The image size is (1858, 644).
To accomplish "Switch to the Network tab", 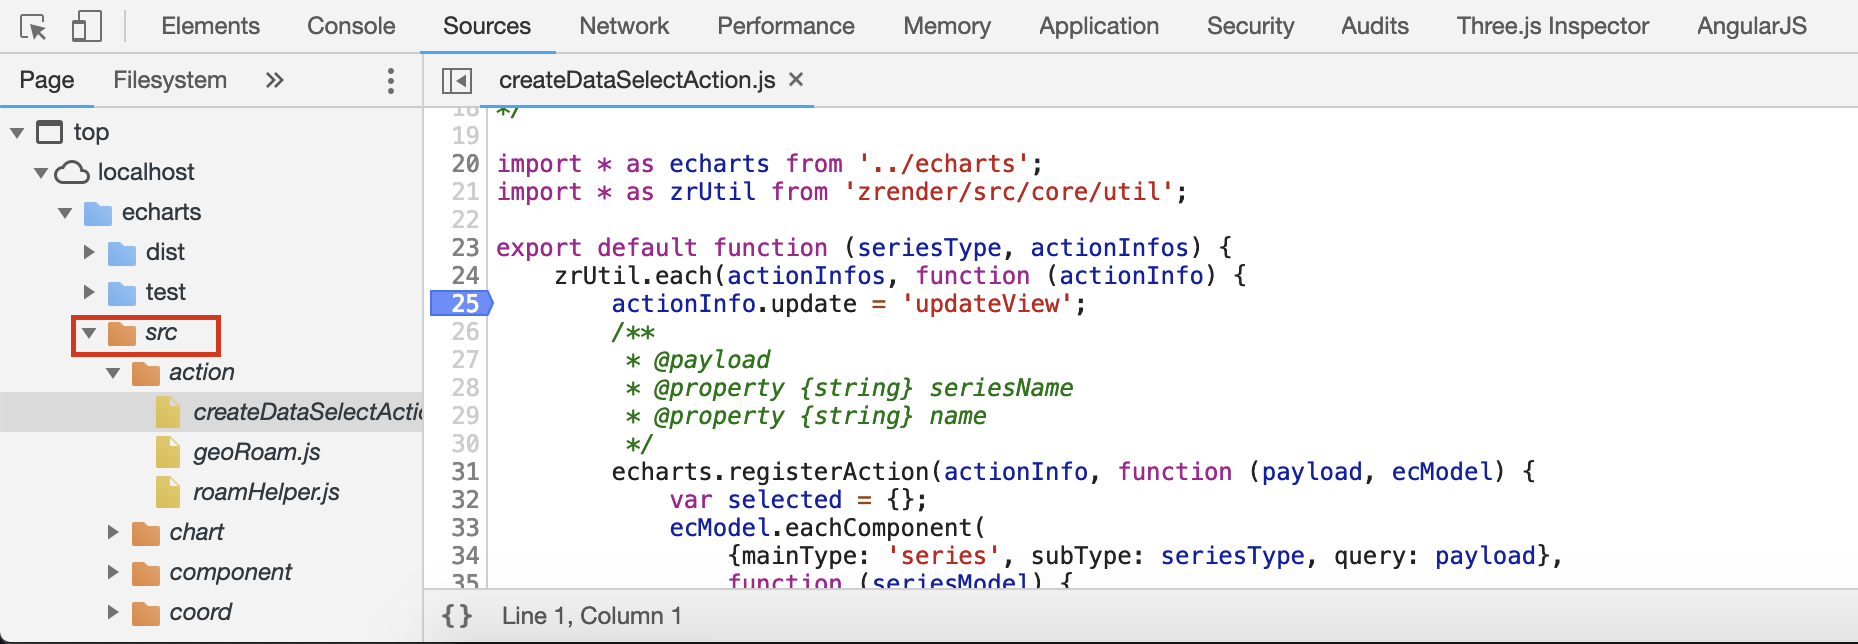I will (x=624, y=26).
